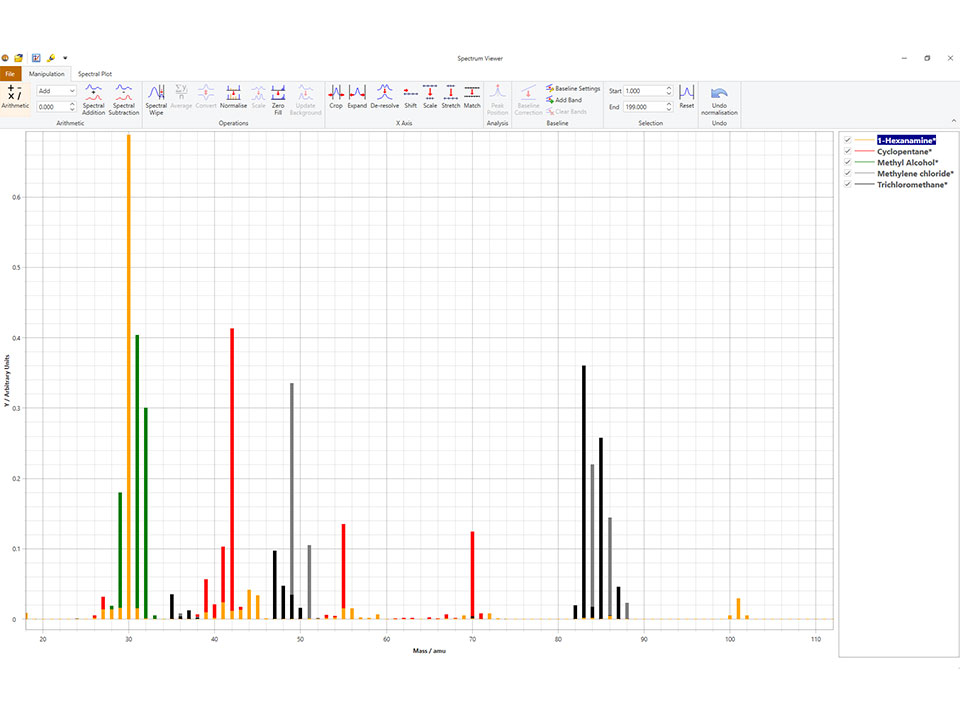
Task: Apply Zero Fill operation
Action: pos(278,100)
